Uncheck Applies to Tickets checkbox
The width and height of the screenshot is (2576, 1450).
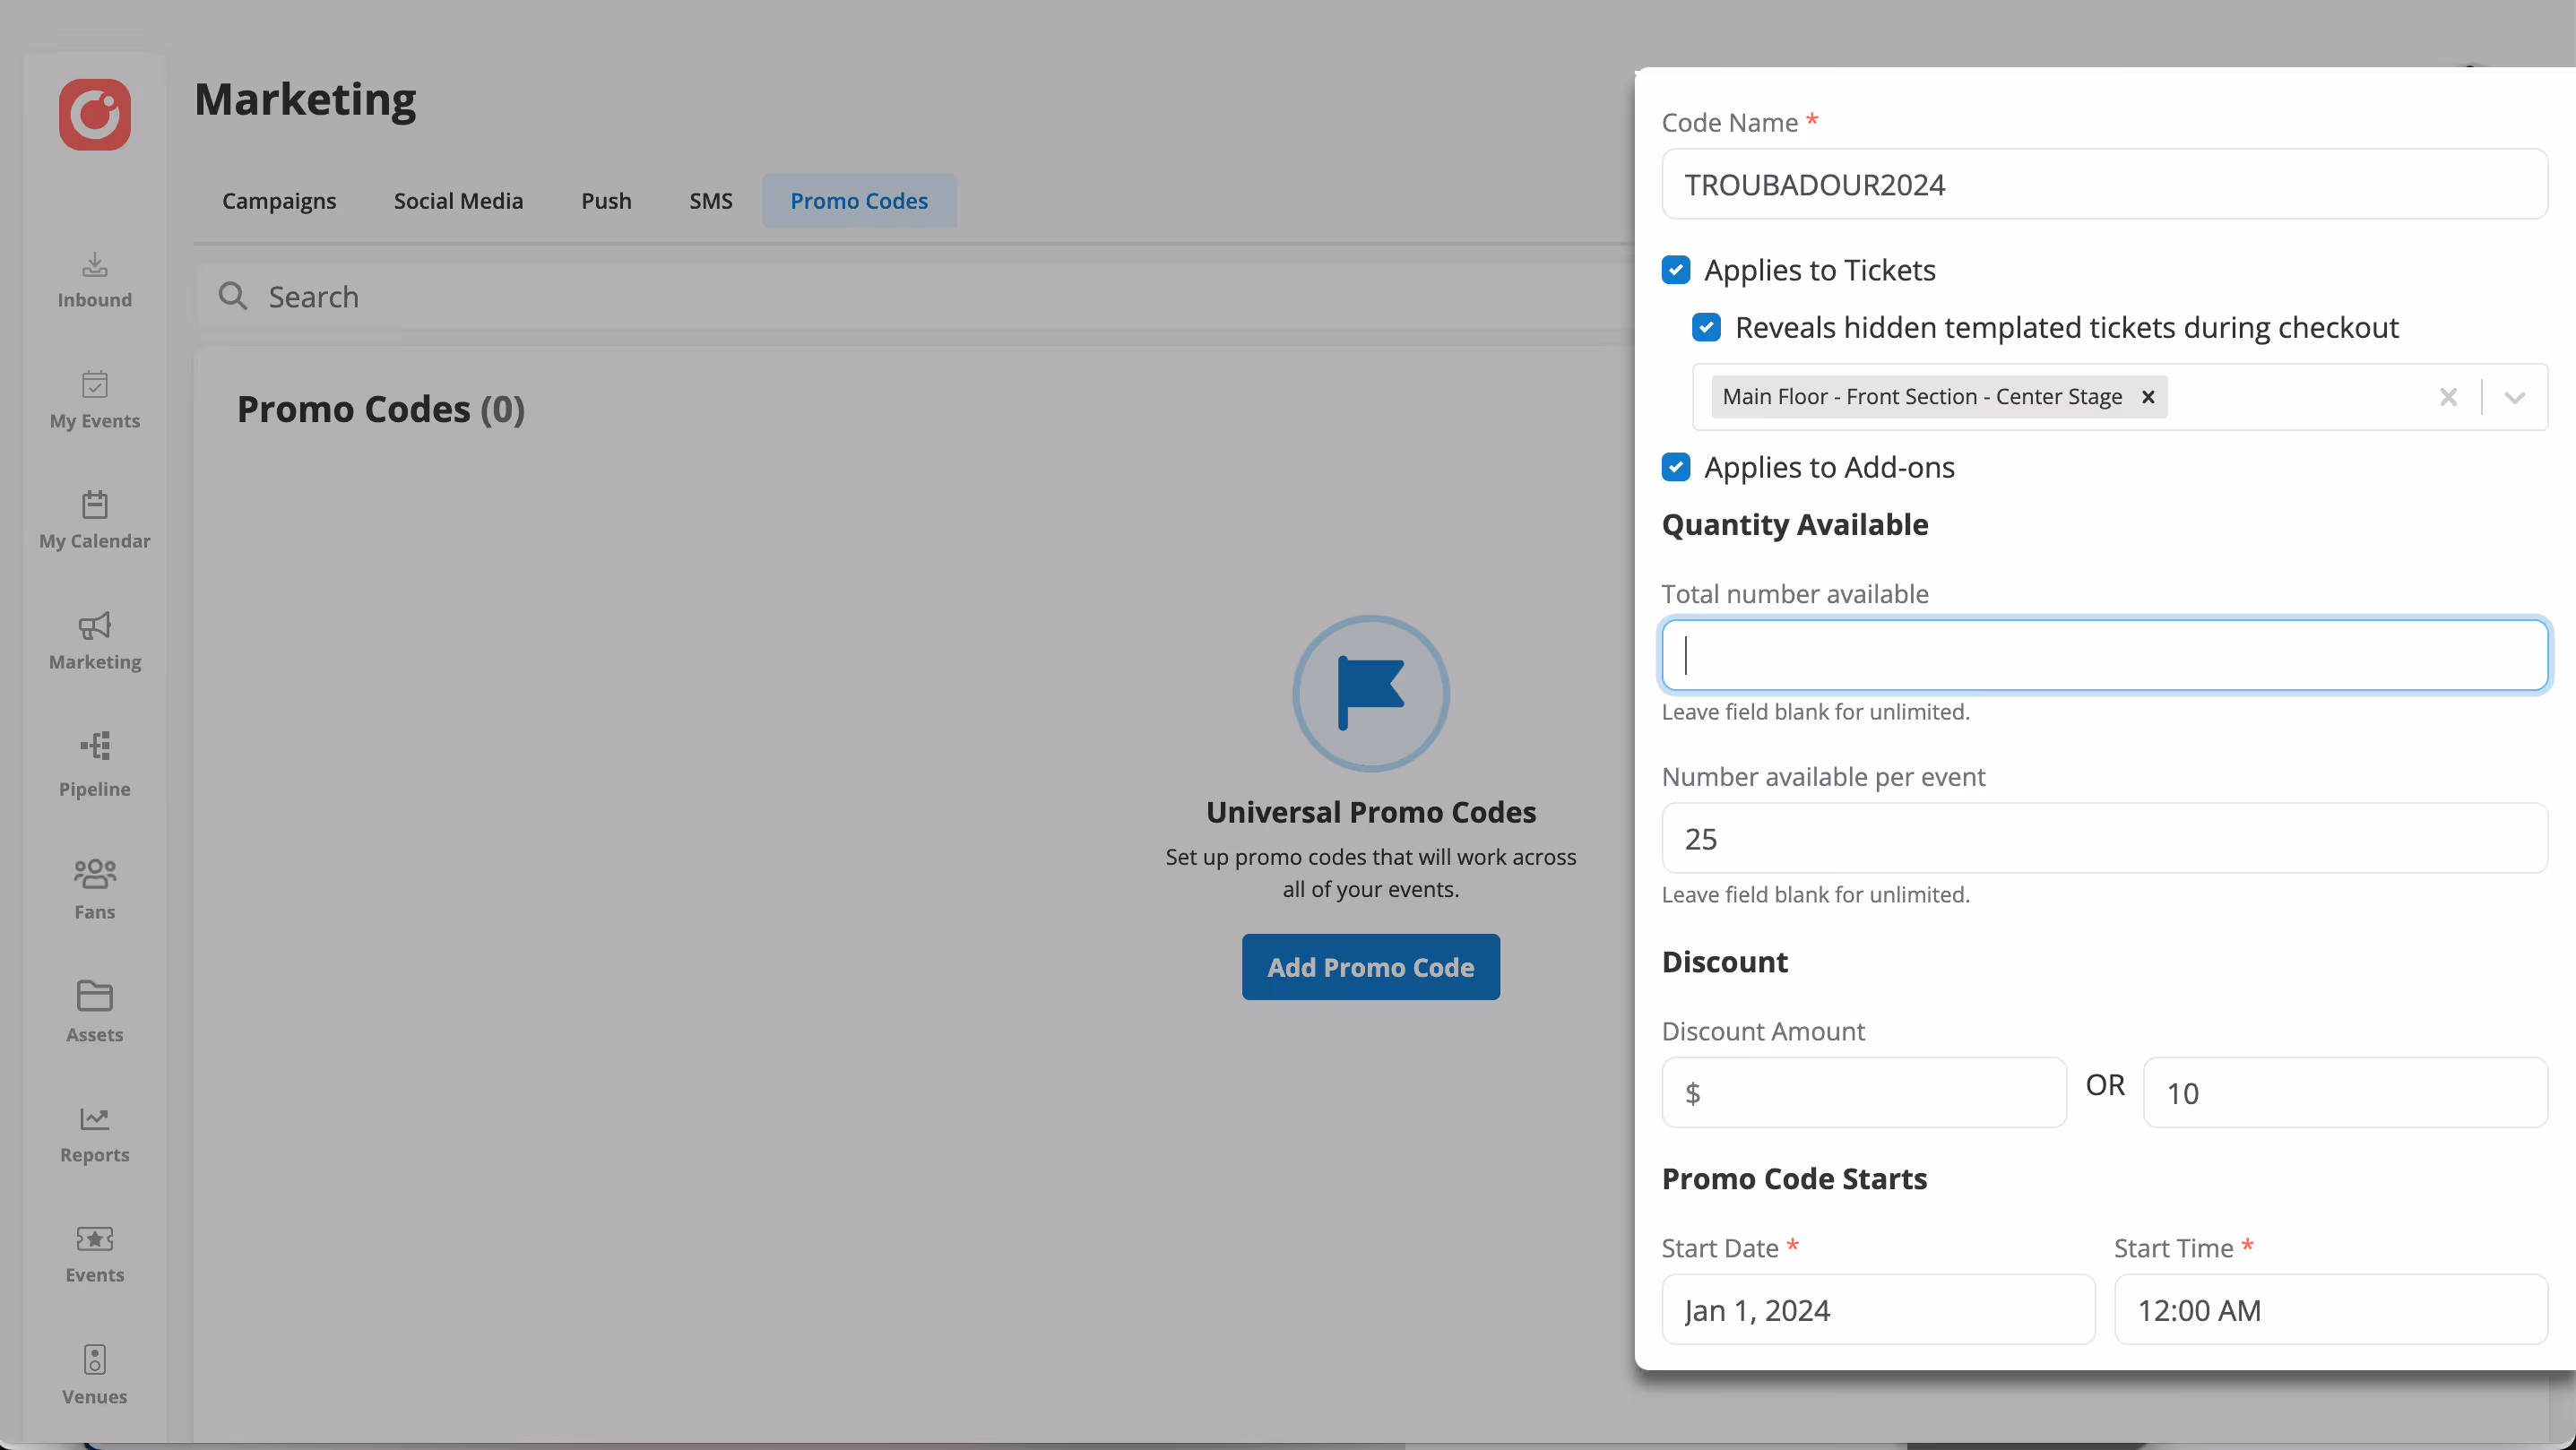pyautogui.click(x=1676, y=270)
